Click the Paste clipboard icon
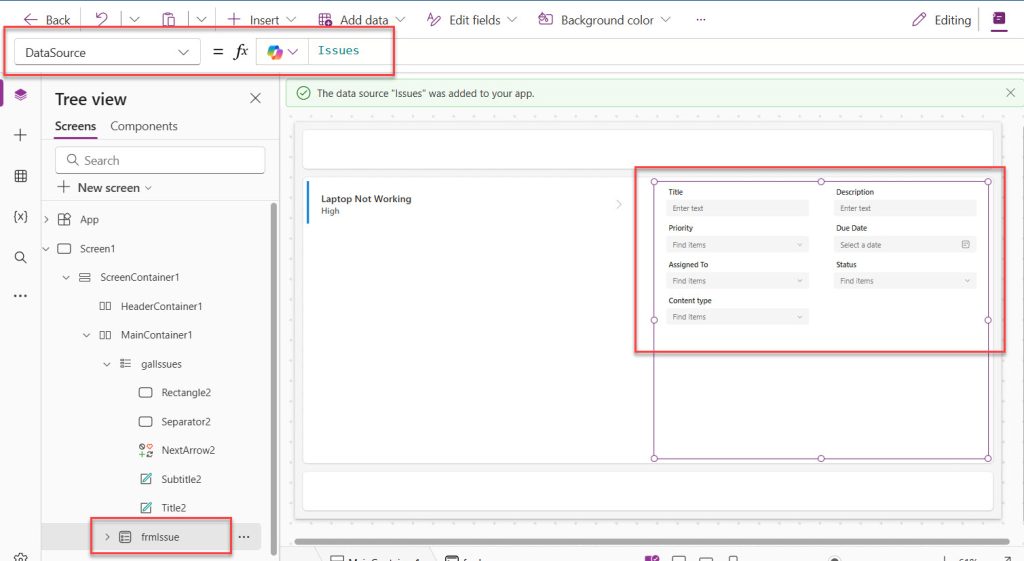1024x561 pixels. pyautogui.click(x=168, y=20)
